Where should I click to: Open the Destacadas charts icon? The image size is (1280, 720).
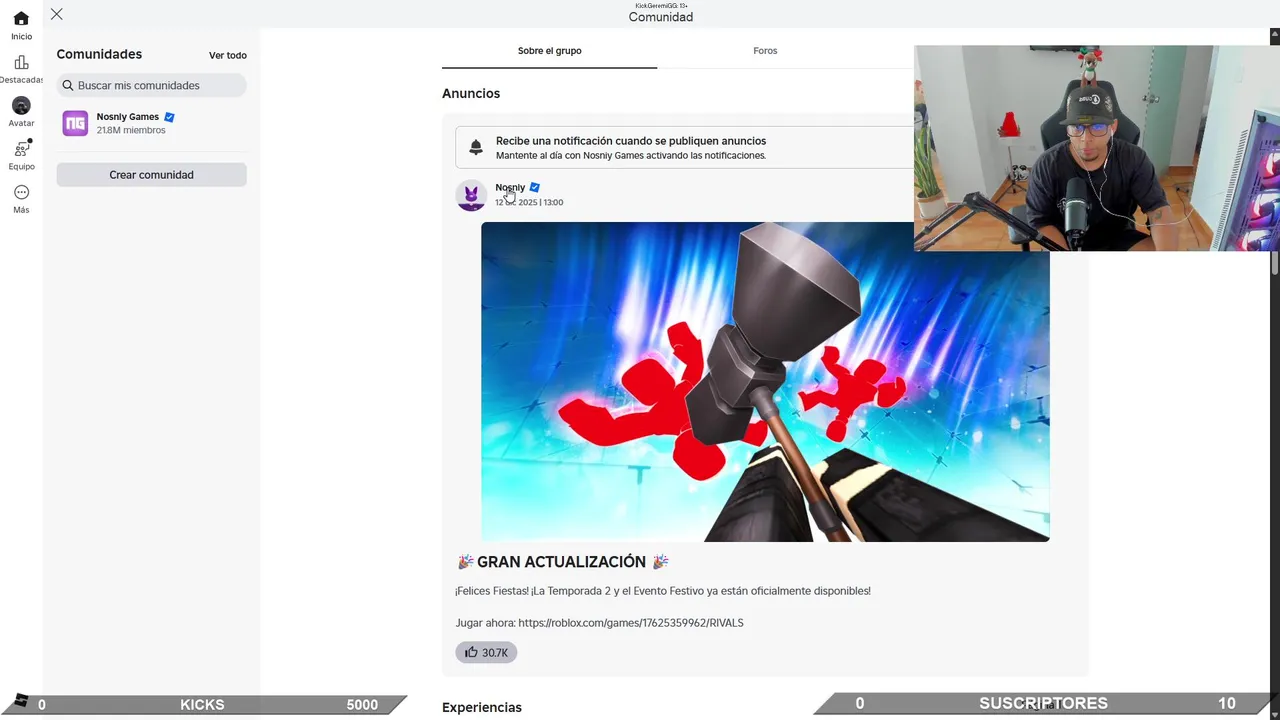21,62
